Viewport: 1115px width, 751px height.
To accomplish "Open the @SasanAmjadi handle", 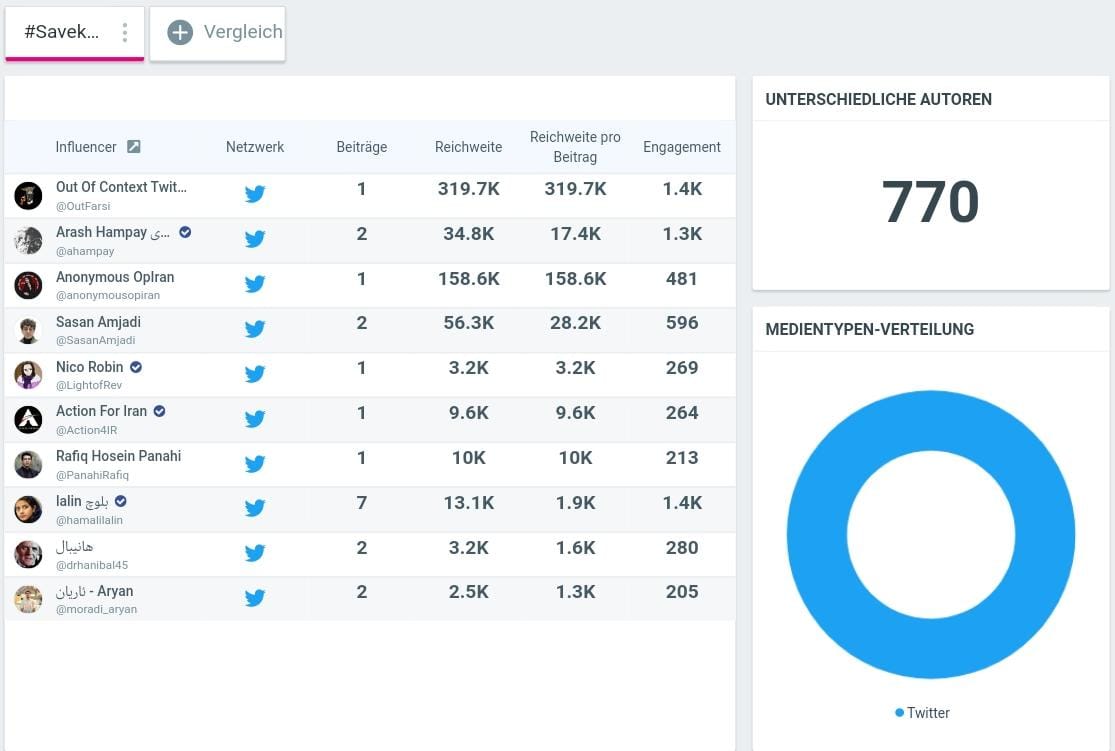I will [x=95, y=340].
